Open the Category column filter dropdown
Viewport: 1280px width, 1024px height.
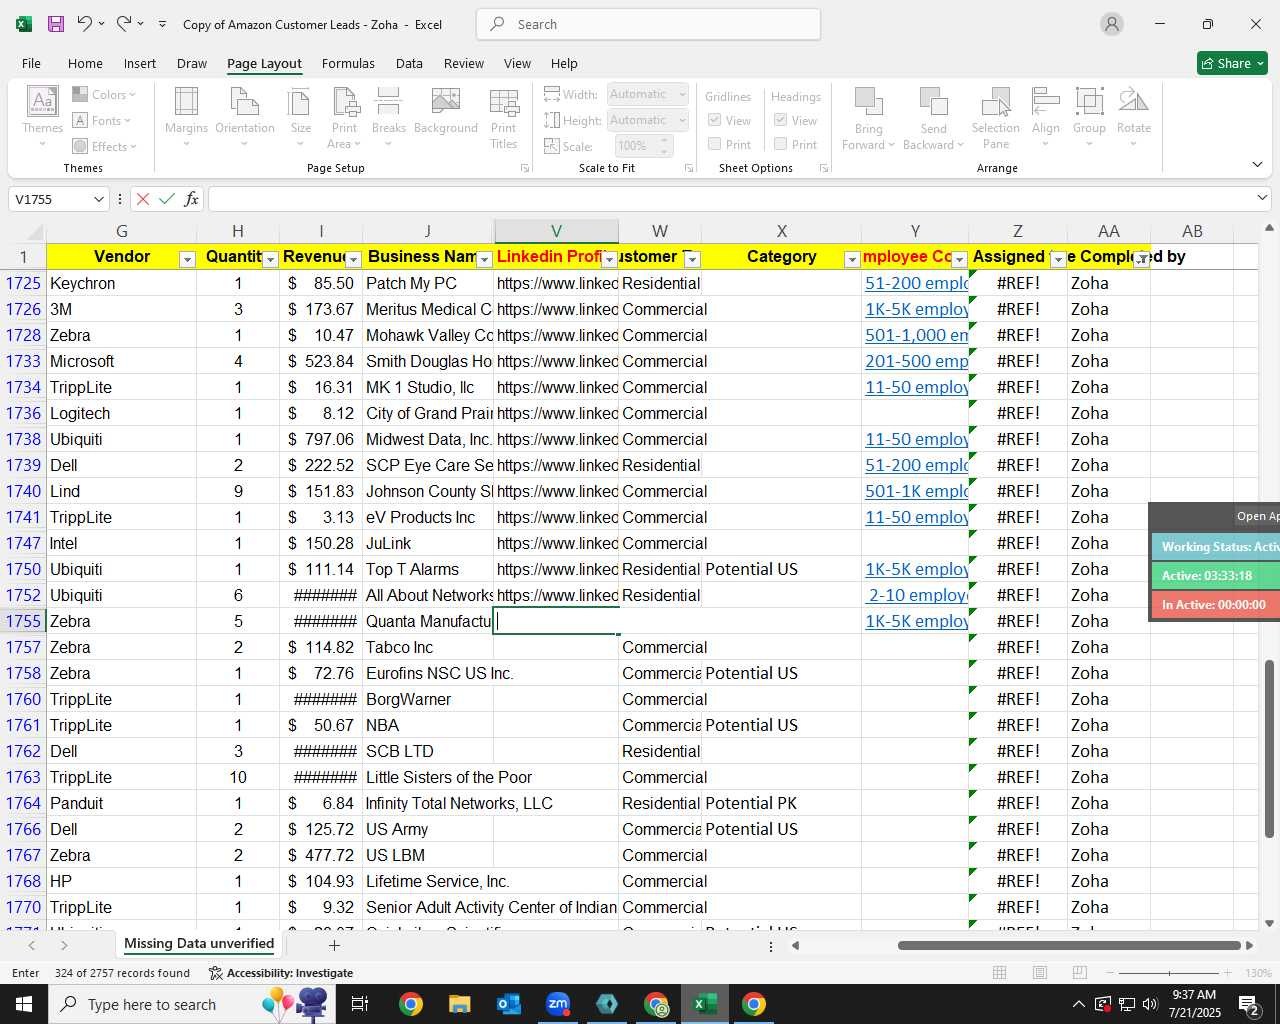click(852, 260)
